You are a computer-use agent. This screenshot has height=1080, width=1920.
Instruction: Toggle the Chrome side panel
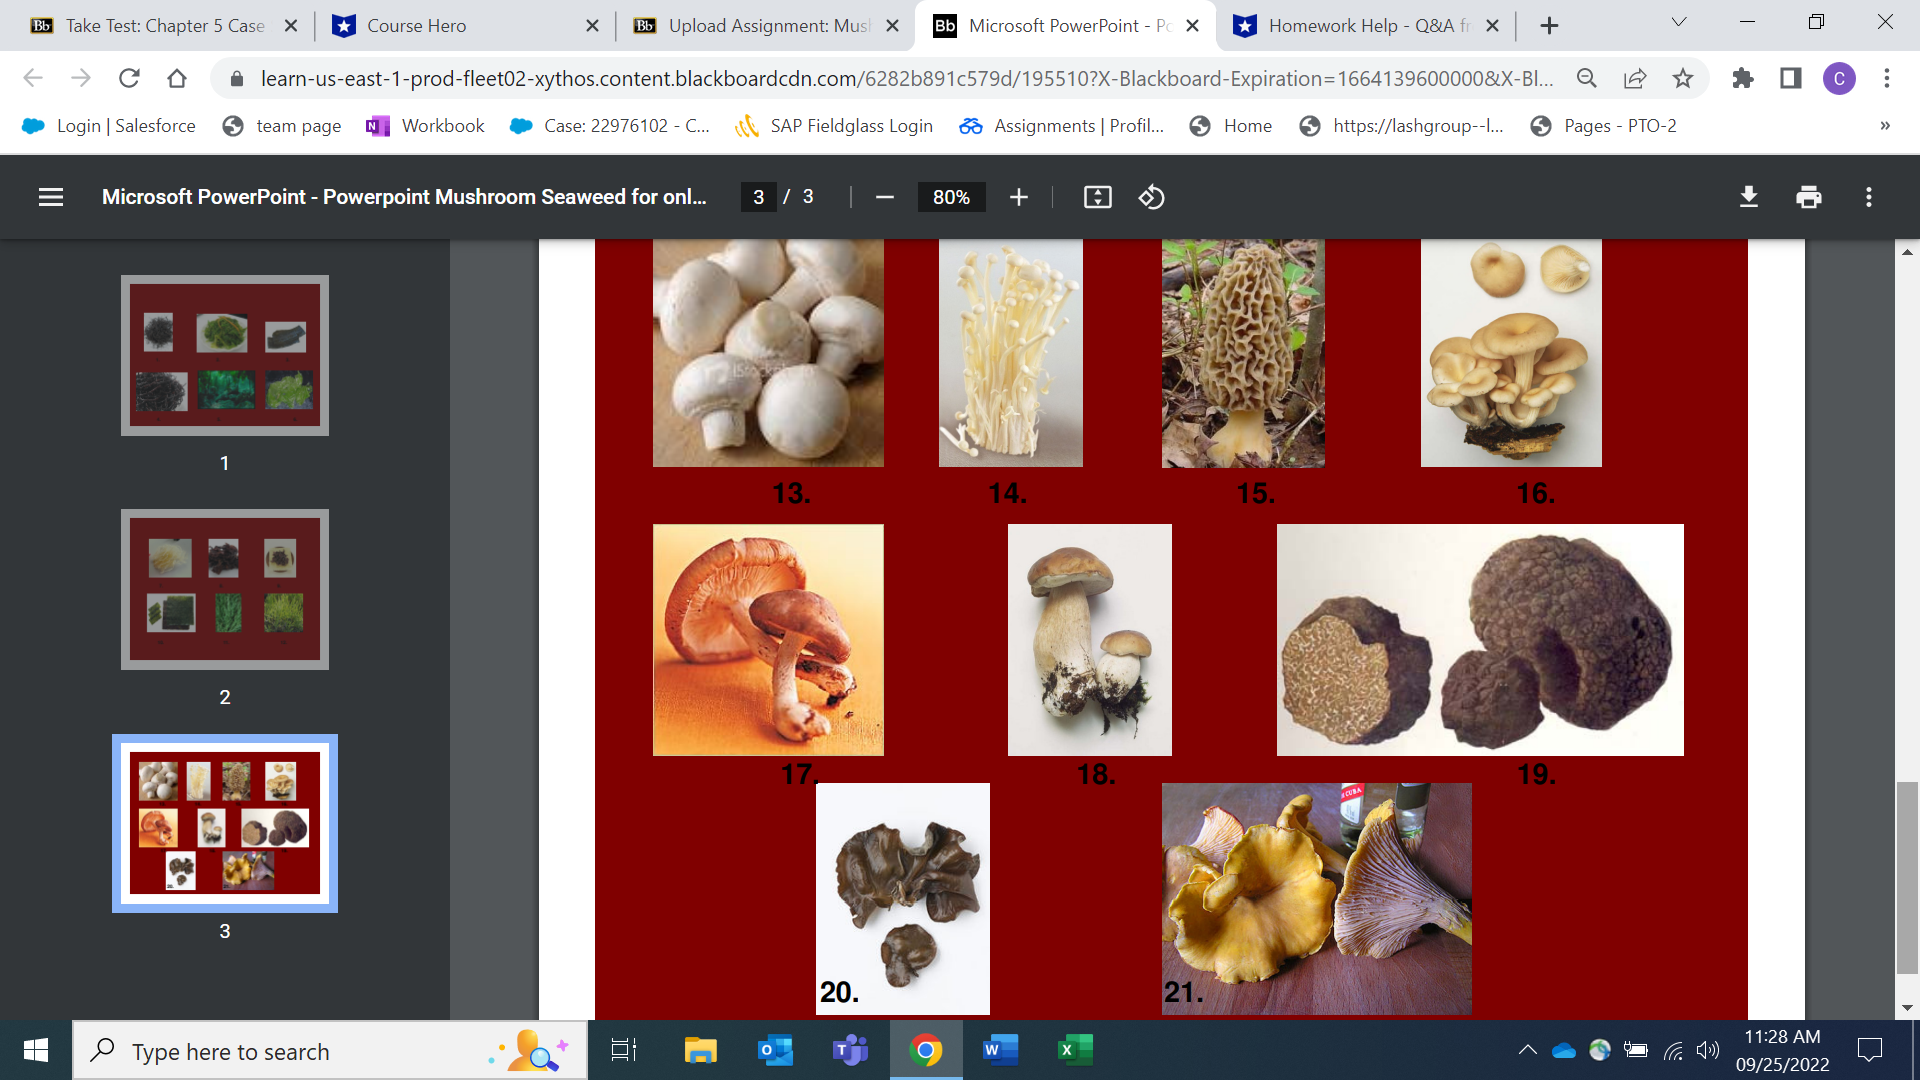pyautogui.click(x=1790, y=78)
